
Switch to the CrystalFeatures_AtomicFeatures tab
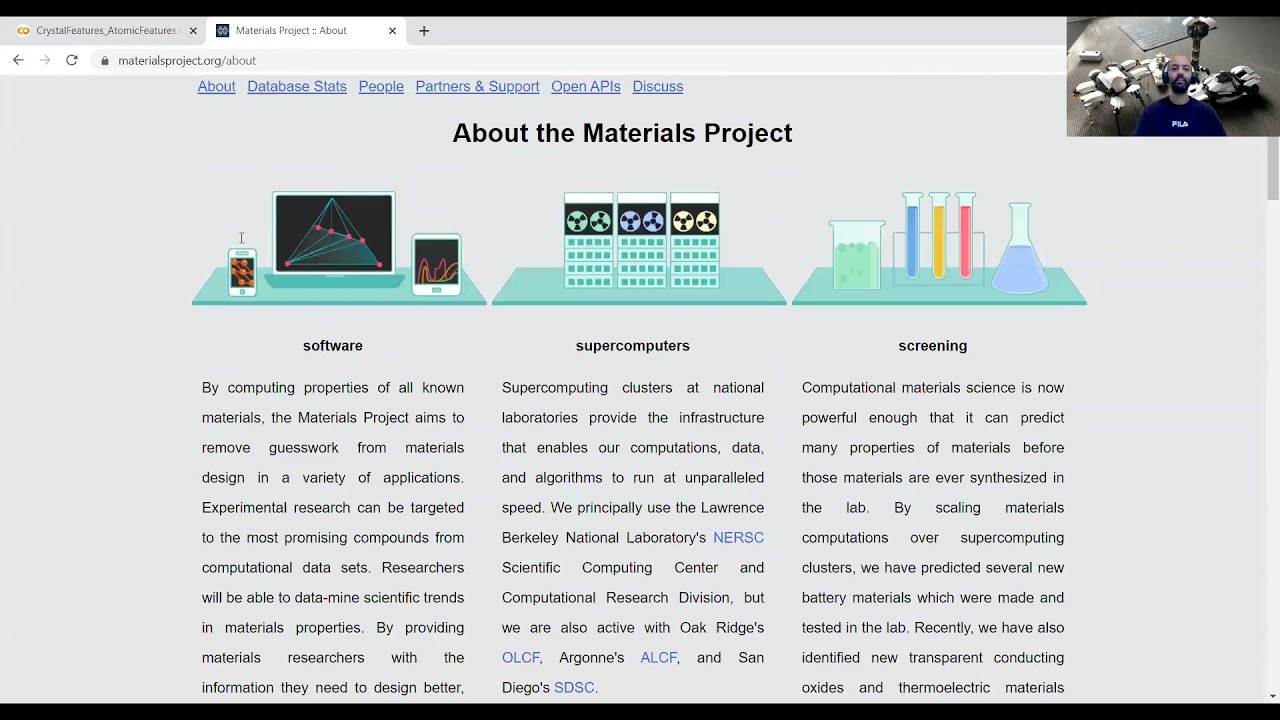[100, 31]
